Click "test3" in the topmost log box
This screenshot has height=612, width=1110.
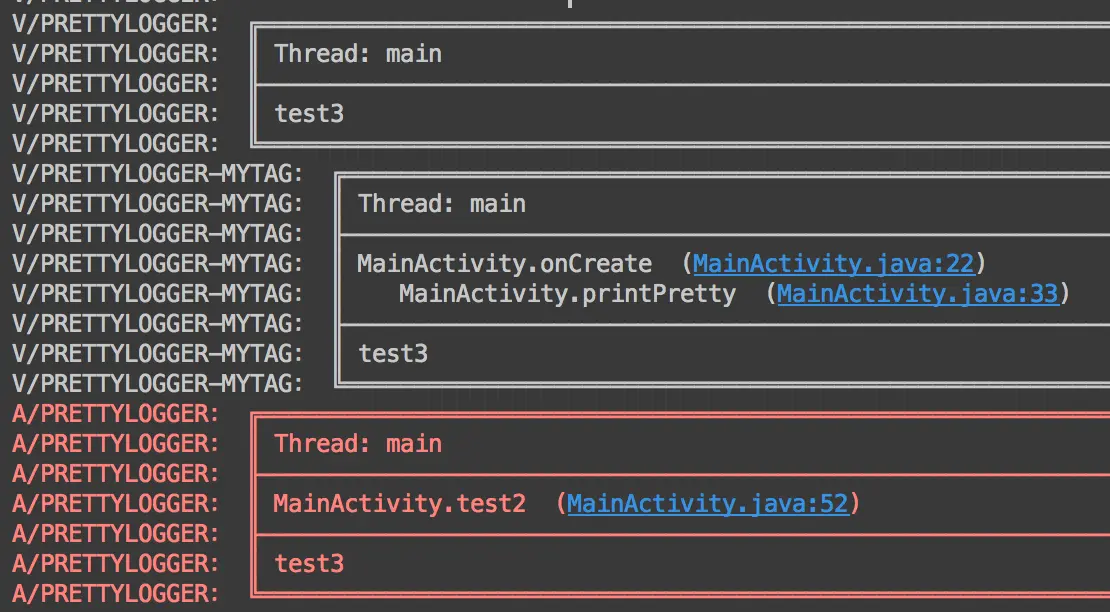click(309, 114)
